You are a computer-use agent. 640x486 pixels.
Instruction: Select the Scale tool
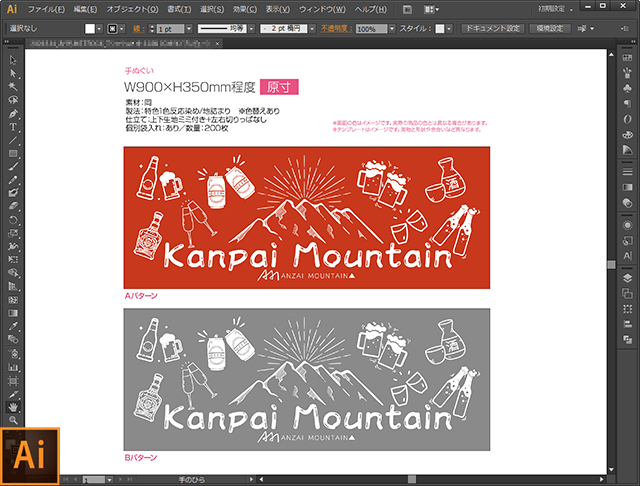pos(13,233)
